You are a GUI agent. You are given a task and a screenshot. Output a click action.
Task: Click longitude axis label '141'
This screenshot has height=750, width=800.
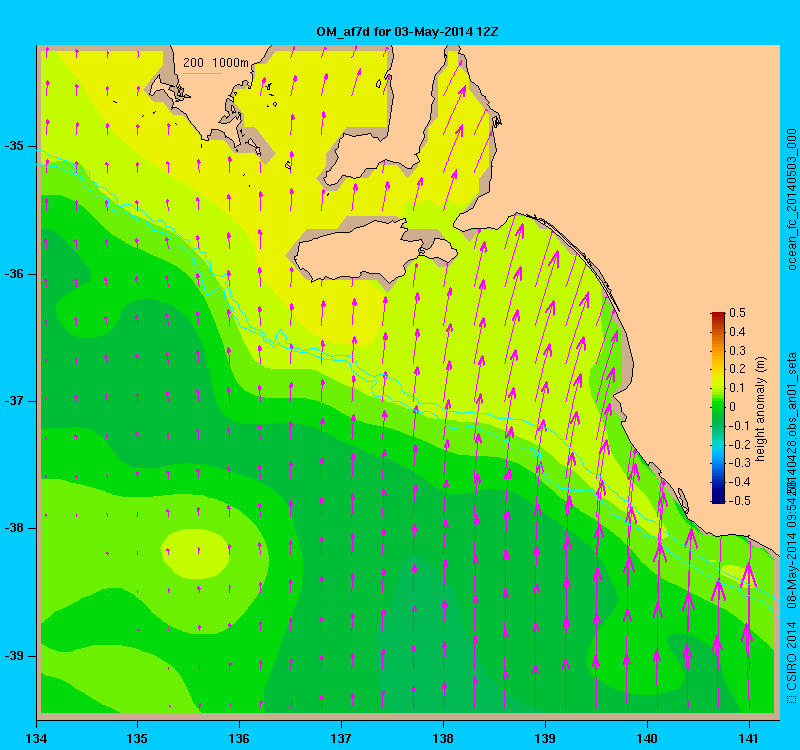(749, 738)
